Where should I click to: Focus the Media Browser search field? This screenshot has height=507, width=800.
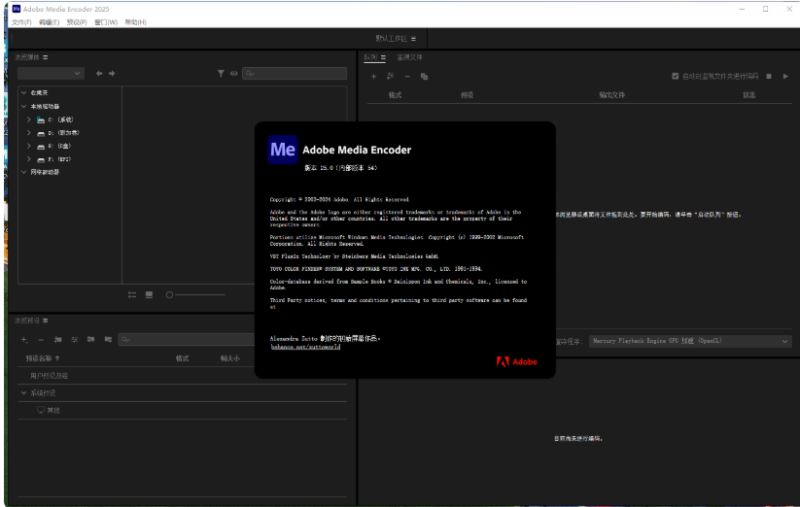point(294,73)
